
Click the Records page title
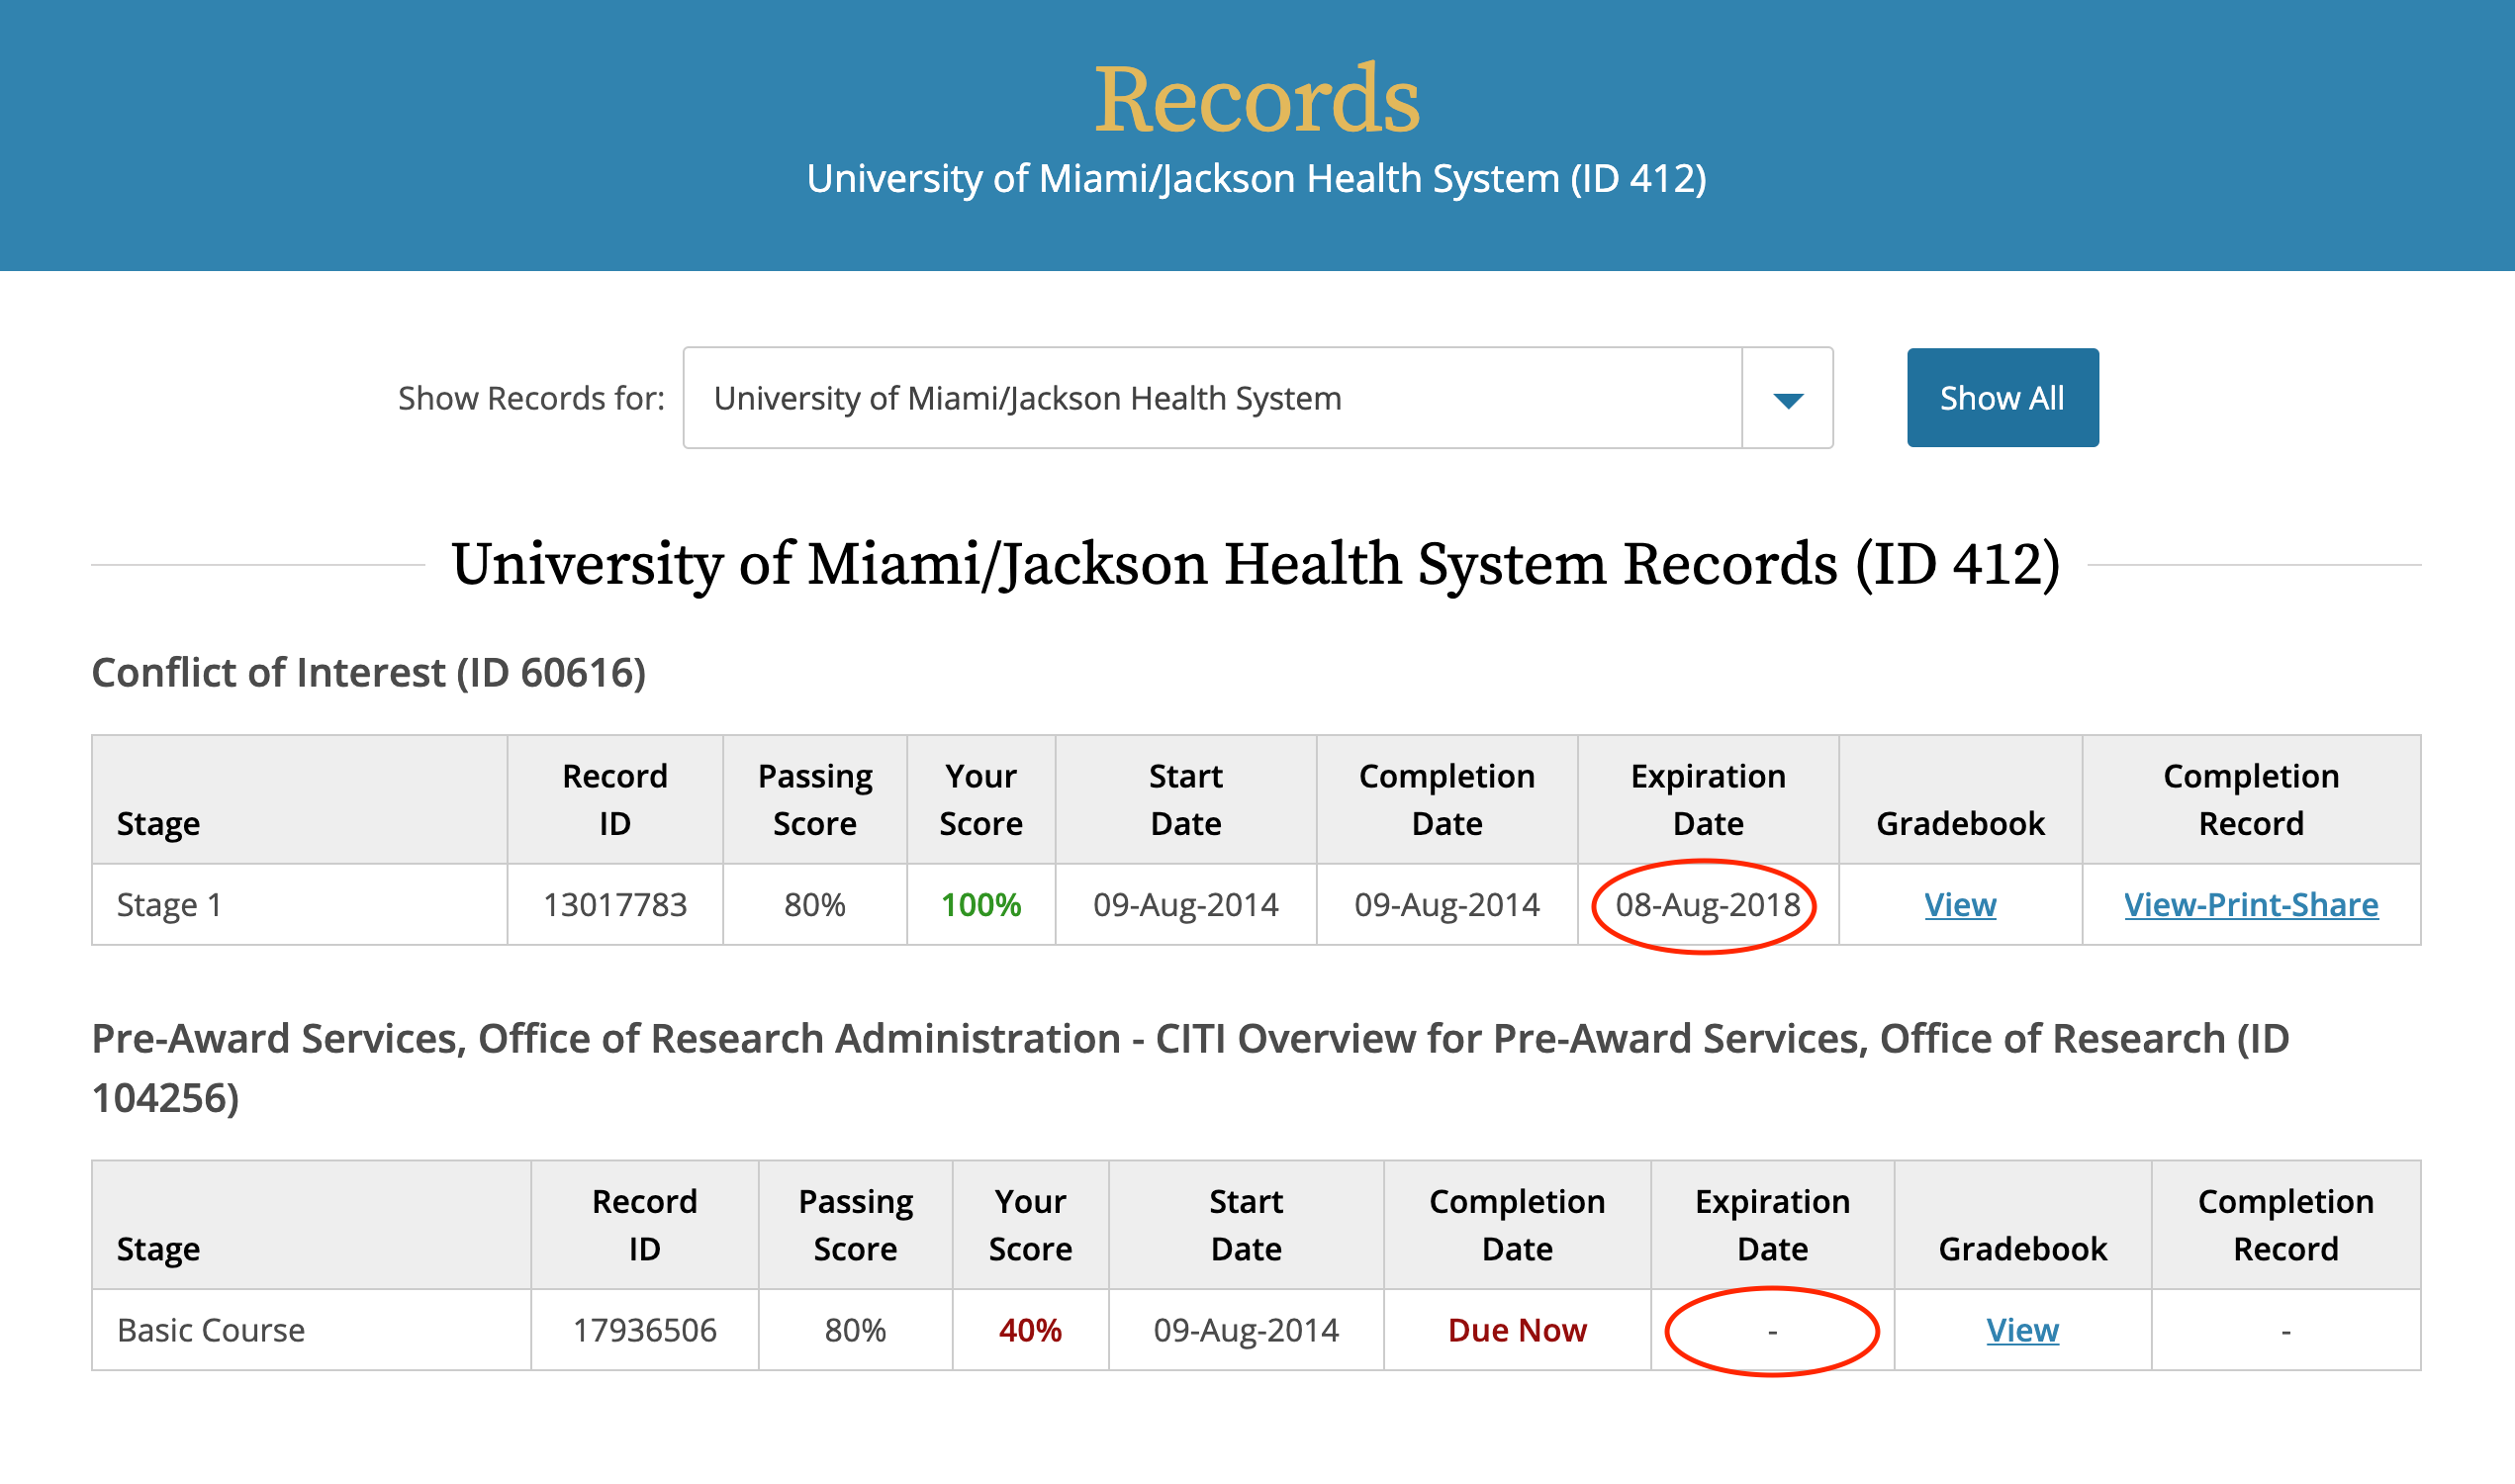pos(1257,99)
